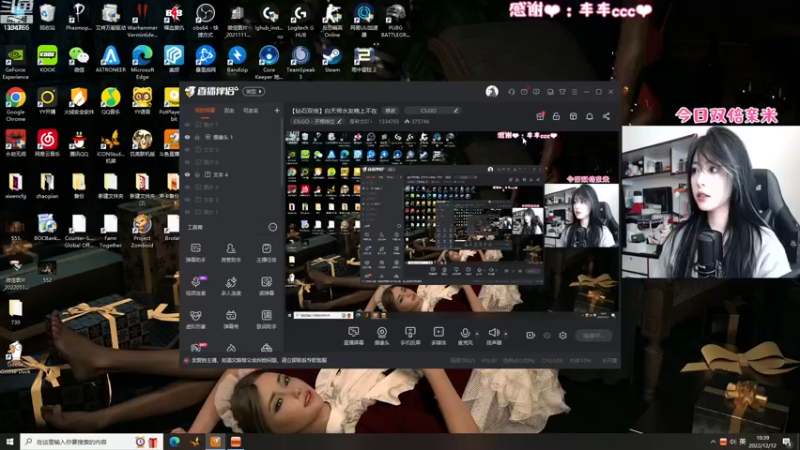Click the unlock padlock icon in header
Viewport: 800px width, 450px height.
[x=556, y=116]
